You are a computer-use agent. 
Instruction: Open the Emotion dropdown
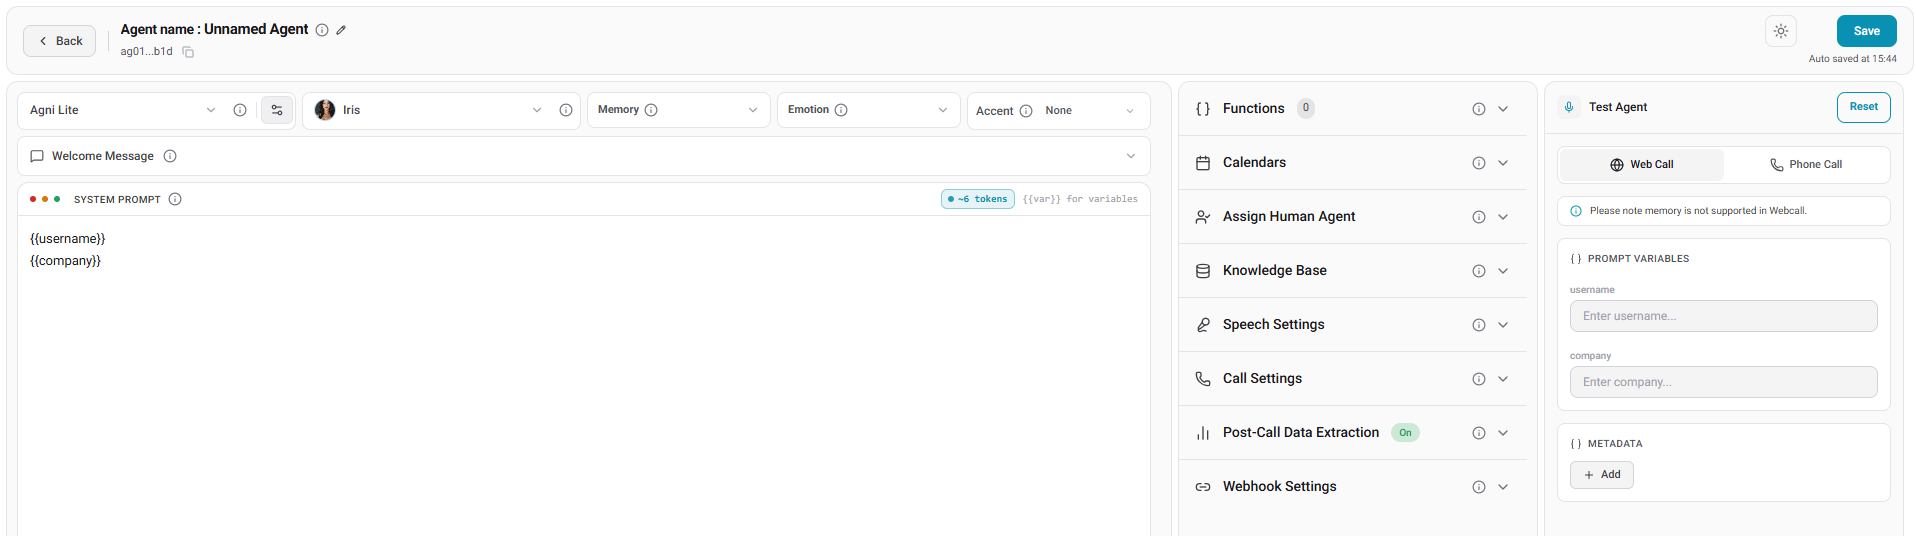tap(868, 110)
